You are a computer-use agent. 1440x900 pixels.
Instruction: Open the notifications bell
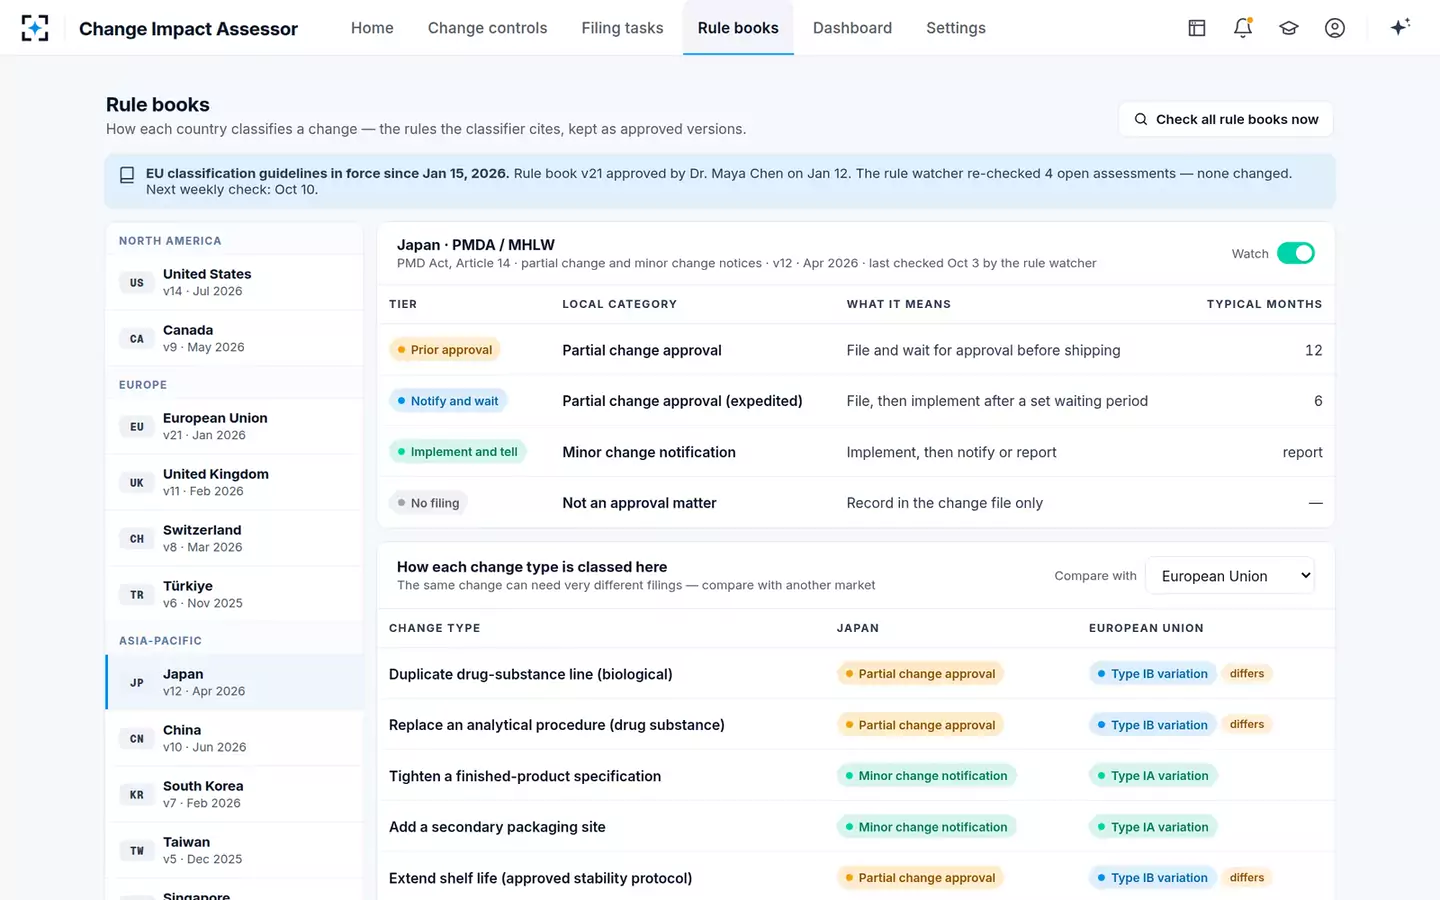[1243, 28]
